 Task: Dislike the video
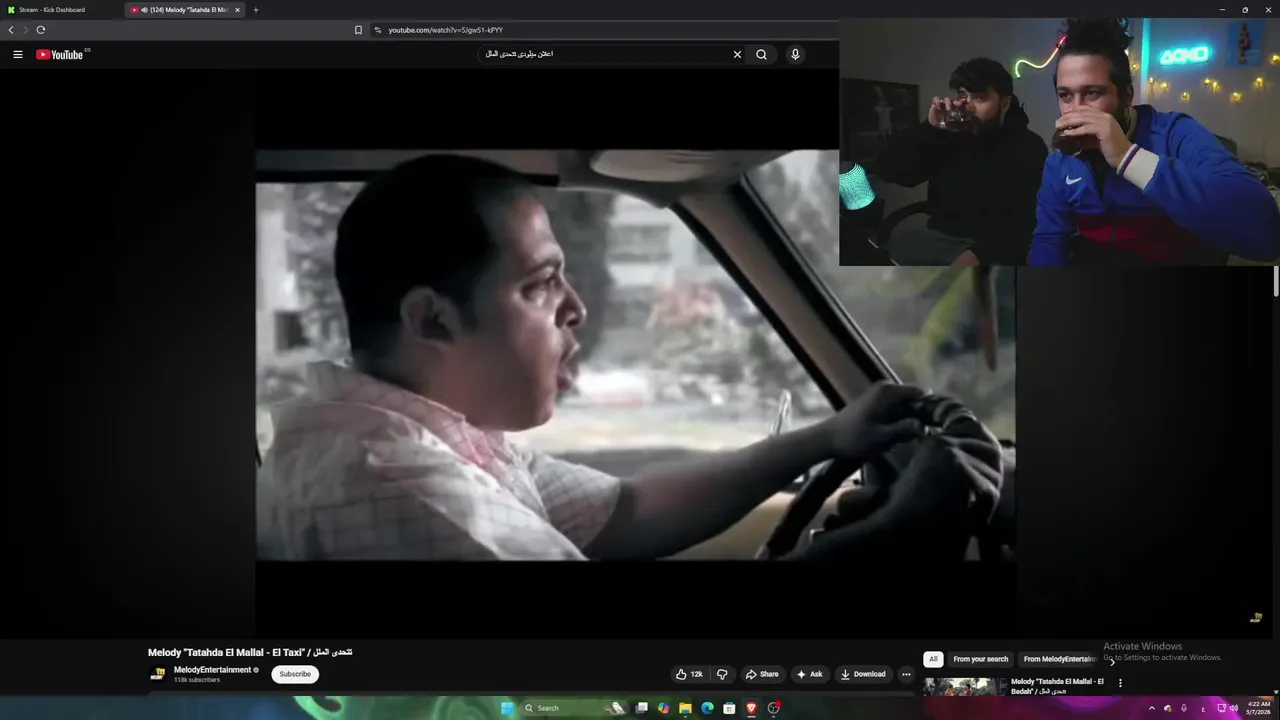[x=722, y=674]
